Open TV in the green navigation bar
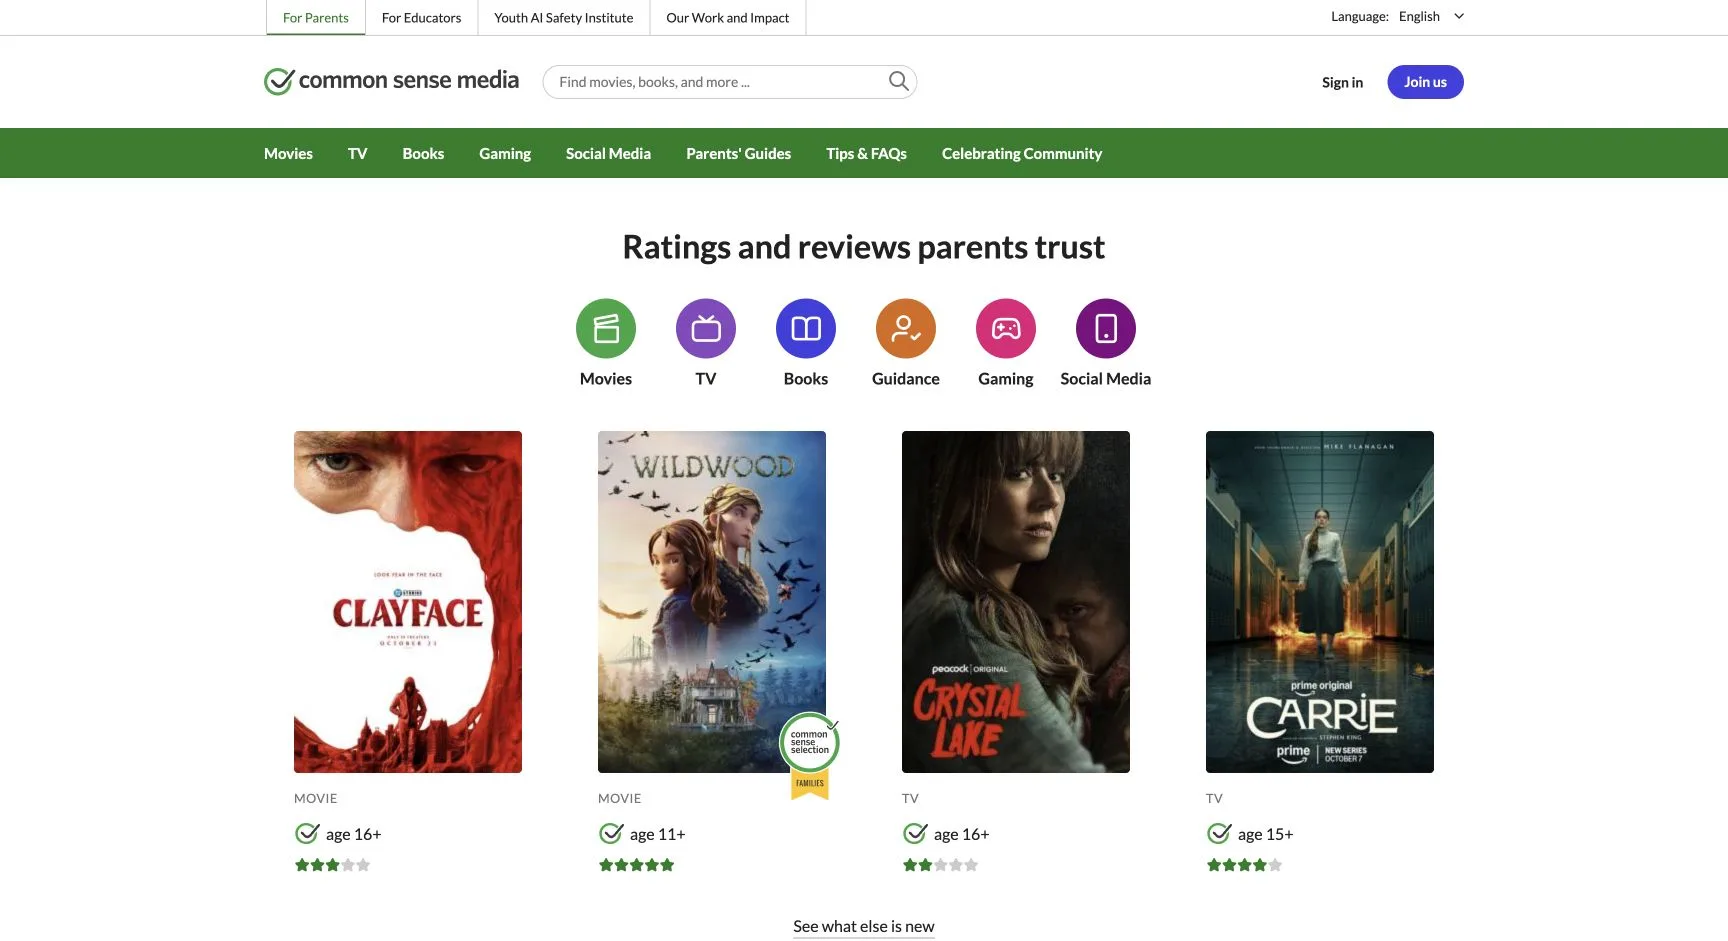This screenshot has height=941, width=1728. coord(358,153)
